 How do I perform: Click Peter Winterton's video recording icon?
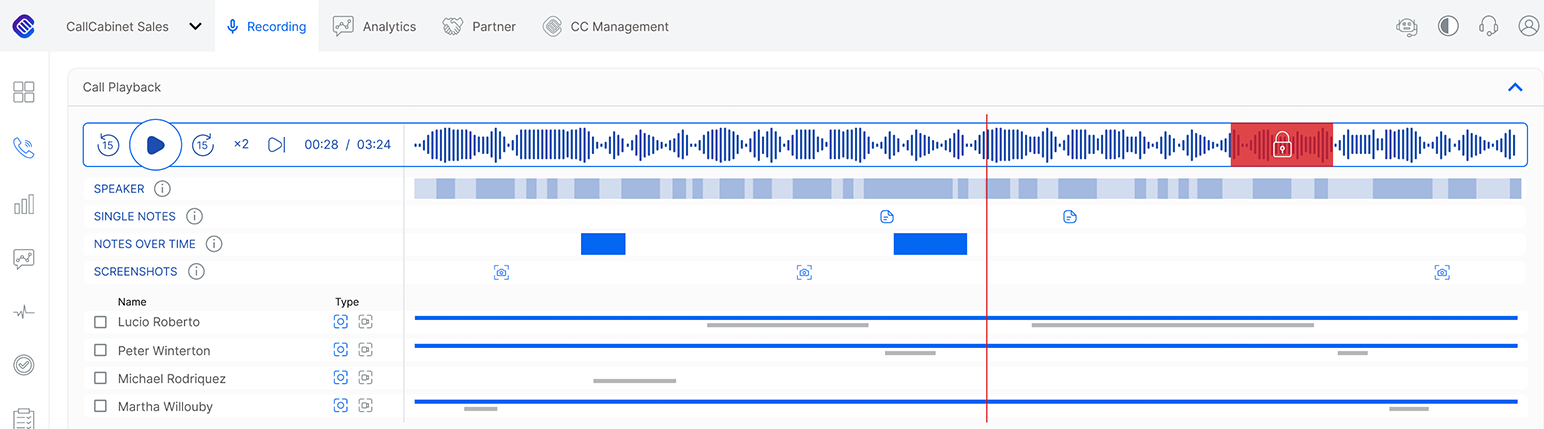(365, 349)
